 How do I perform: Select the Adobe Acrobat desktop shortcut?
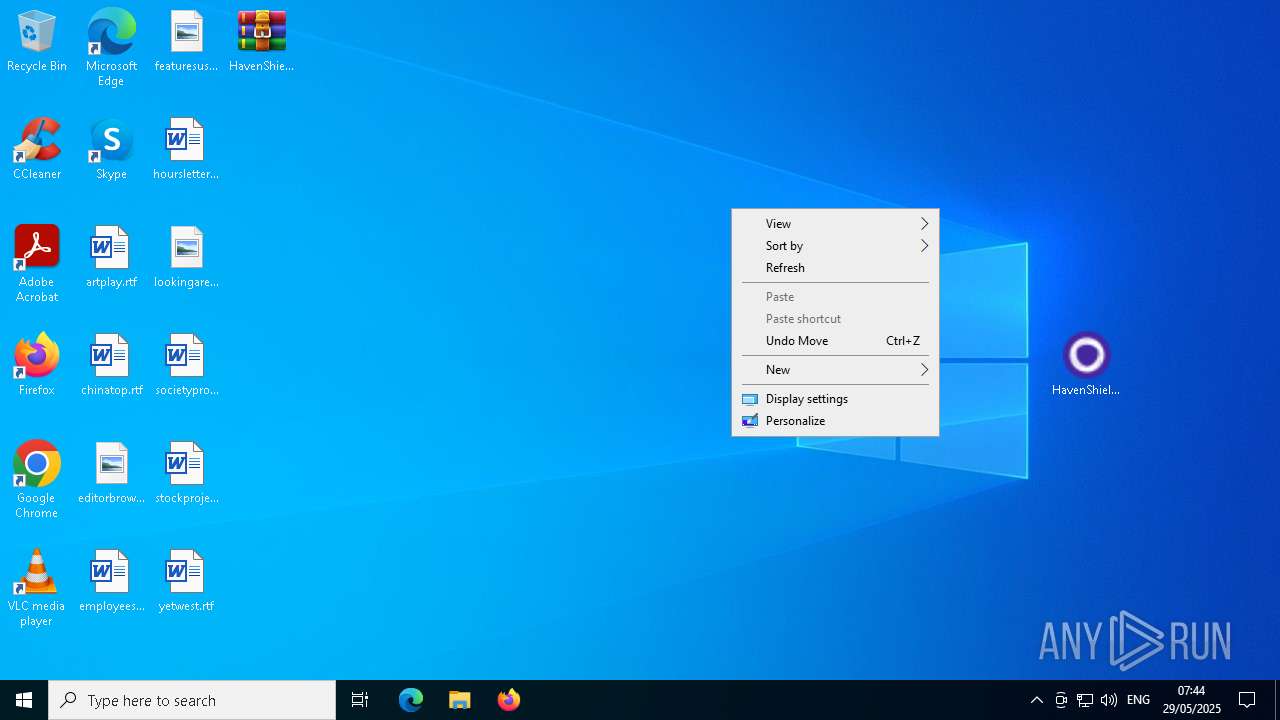(37, 264)
